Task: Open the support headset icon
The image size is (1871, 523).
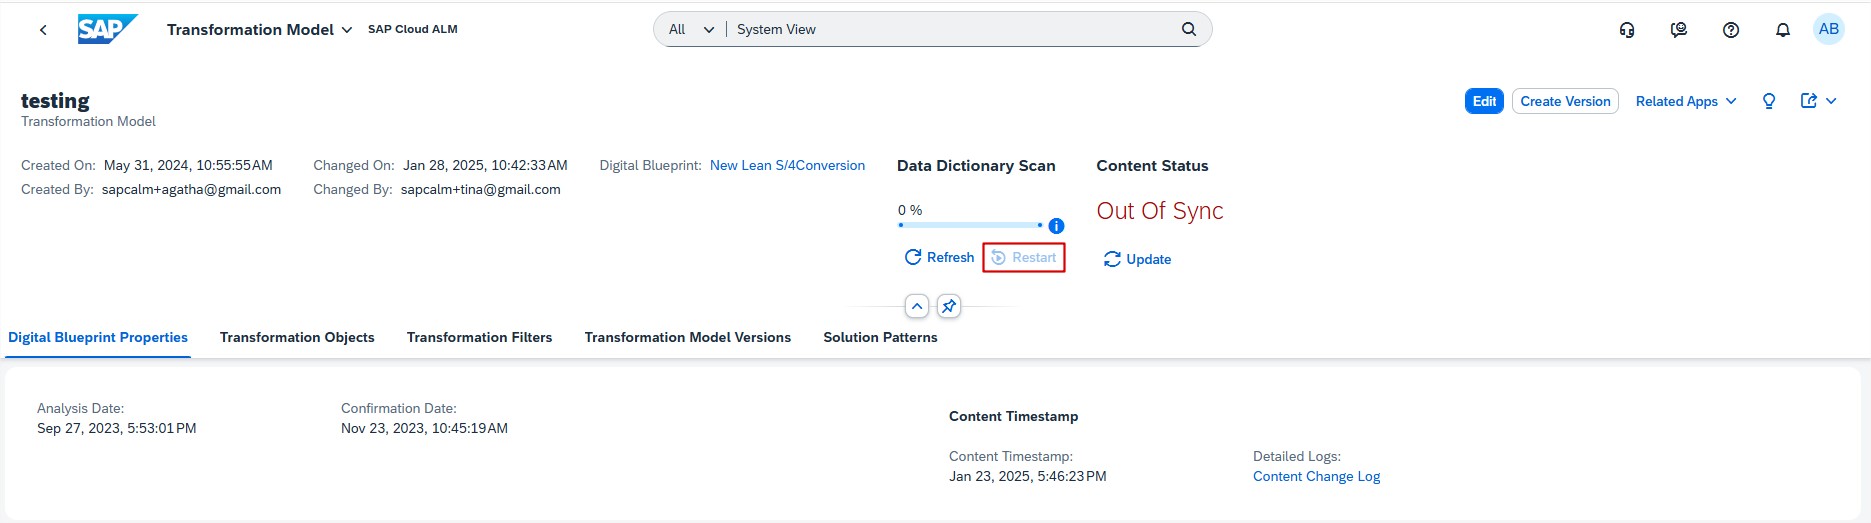Action: [x=1627, y=30]
